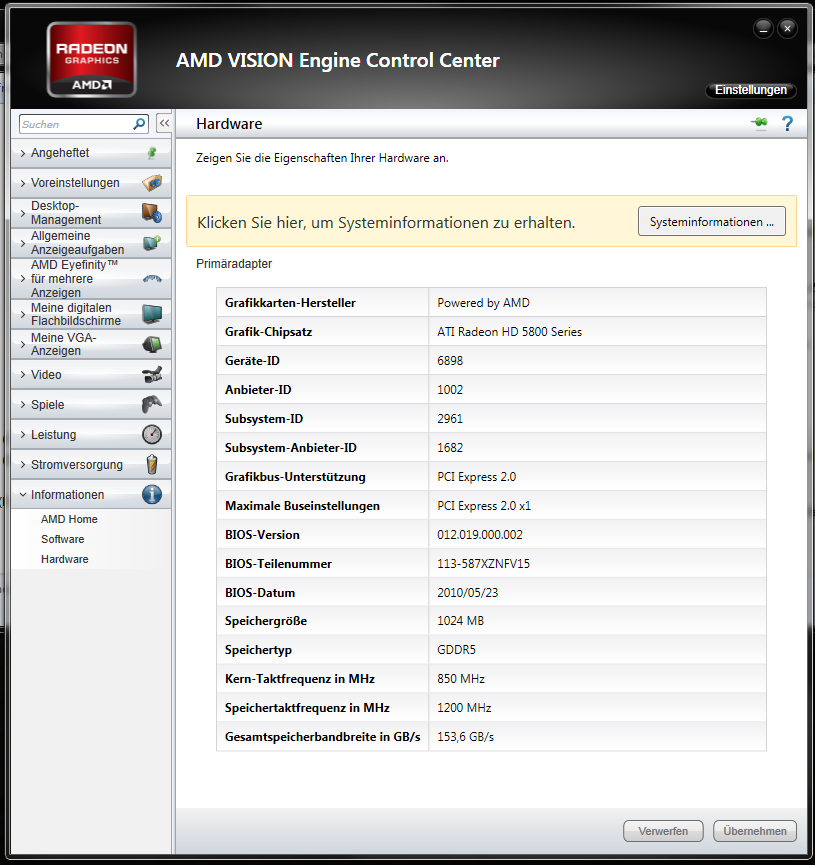815x865 pixels.
Task: Click the Kern-Taktfrequenz value 850 MHz
Action: 461,679
